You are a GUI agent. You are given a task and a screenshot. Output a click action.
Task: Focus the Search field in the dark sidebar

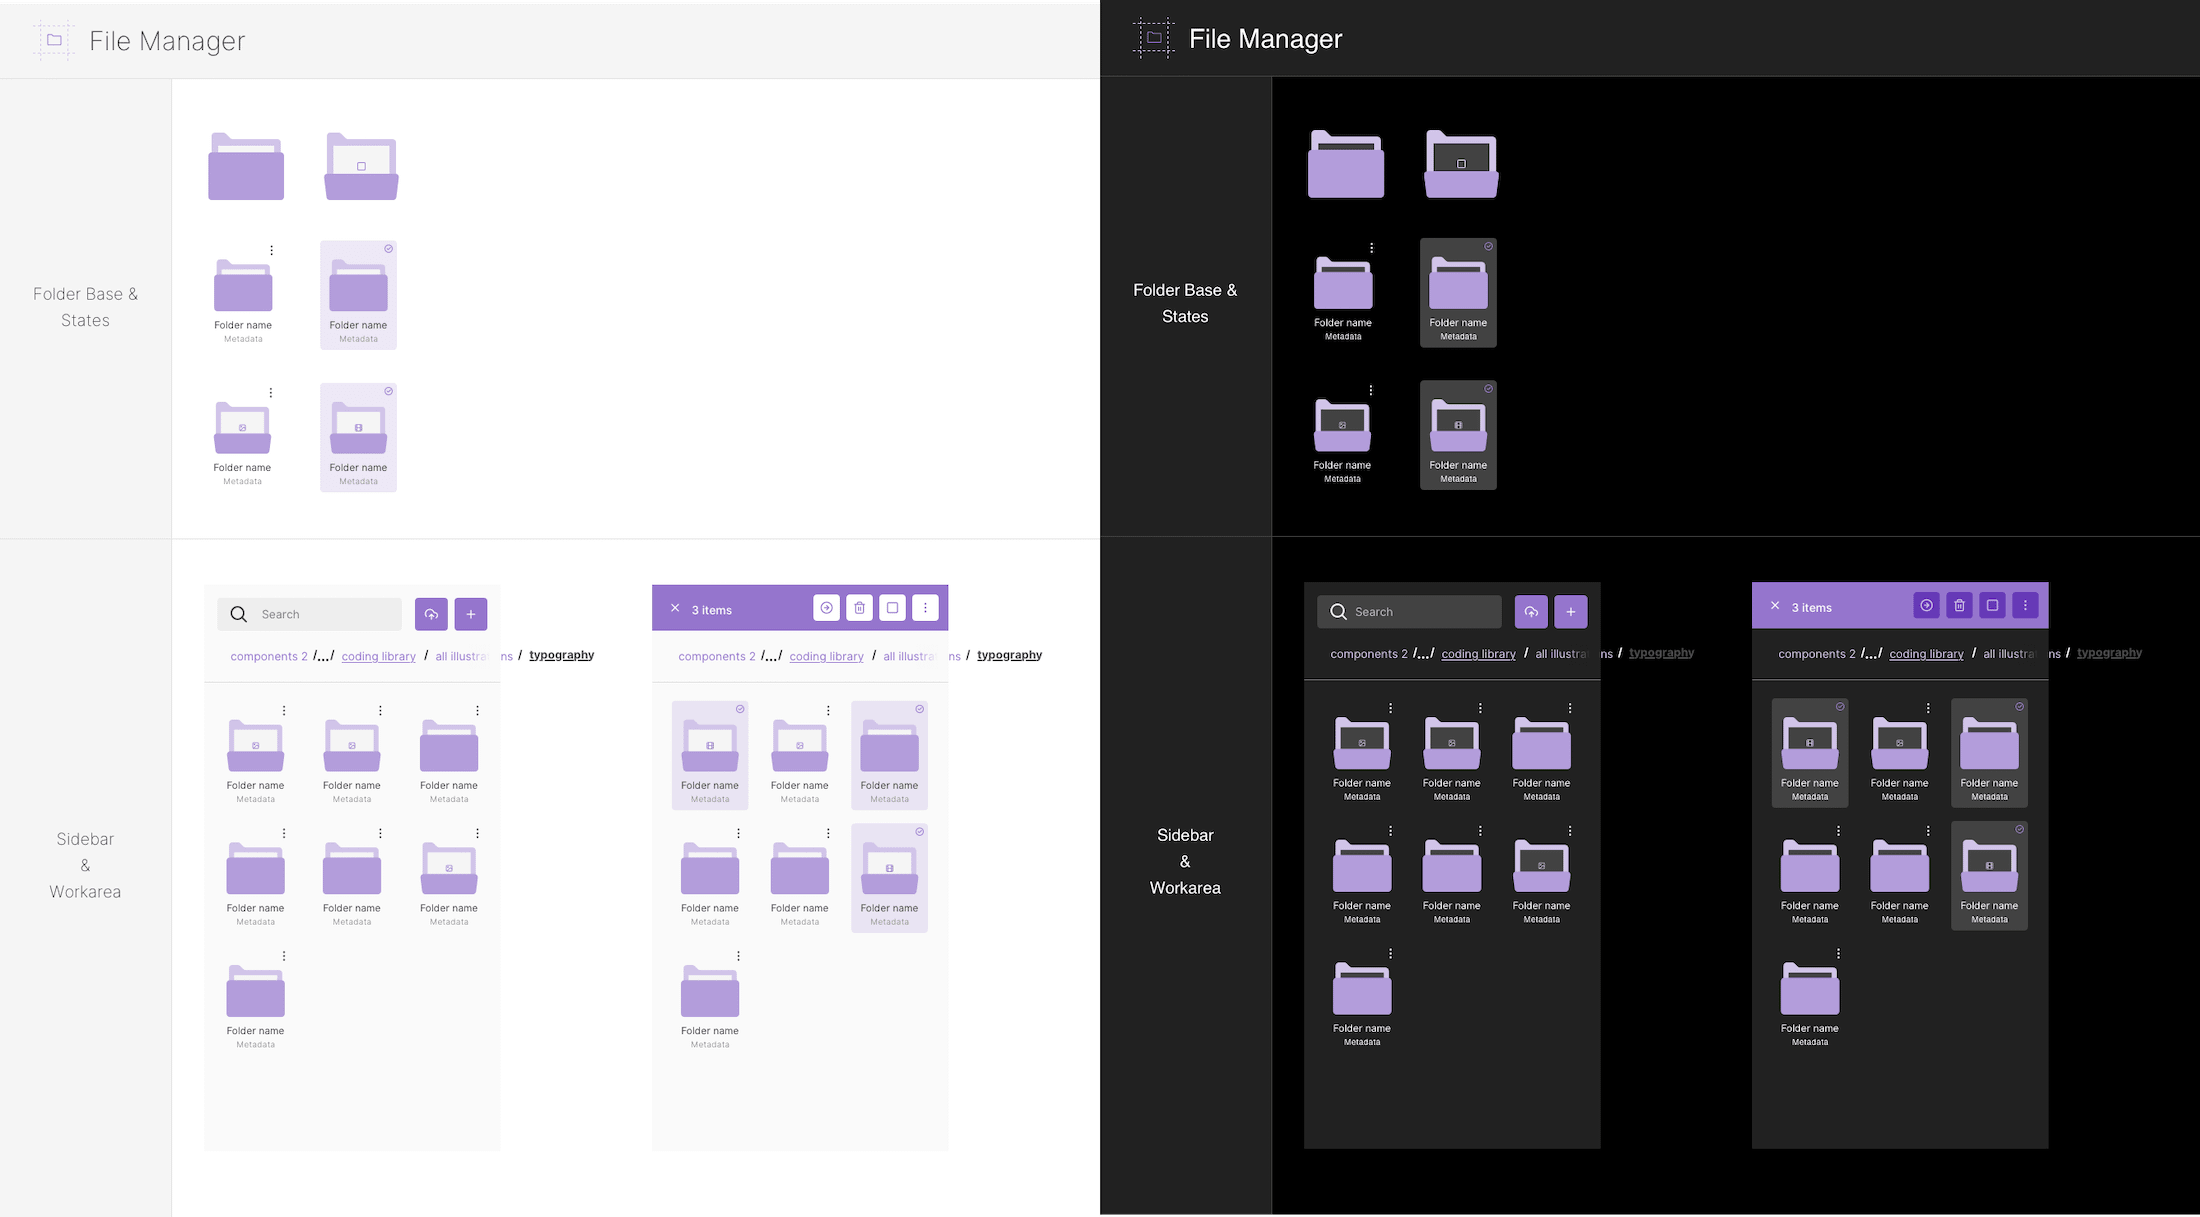click(1410, 612)
